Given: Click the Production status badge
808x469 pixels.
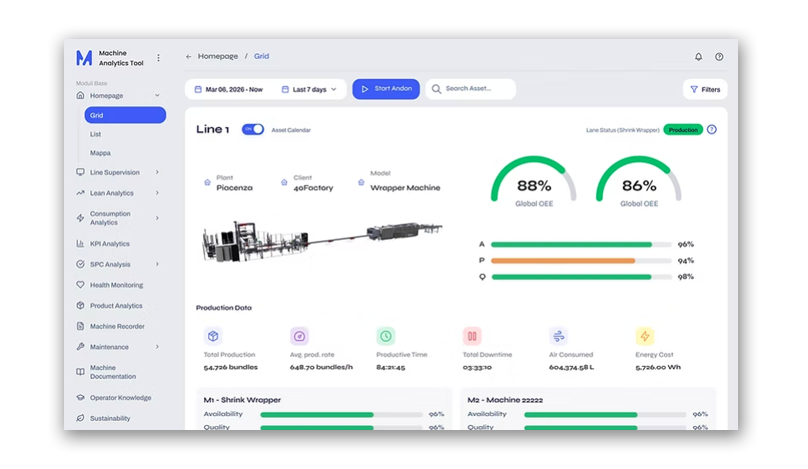Looking at the screenshot, I should (x=683, y=130).
